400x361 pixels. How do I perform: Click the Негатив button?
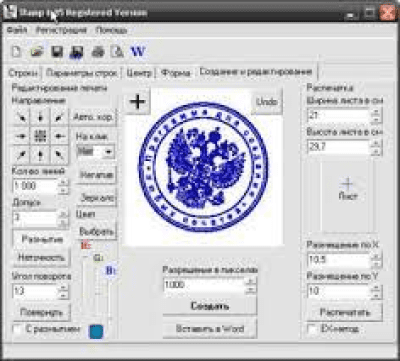click(96, 175)
